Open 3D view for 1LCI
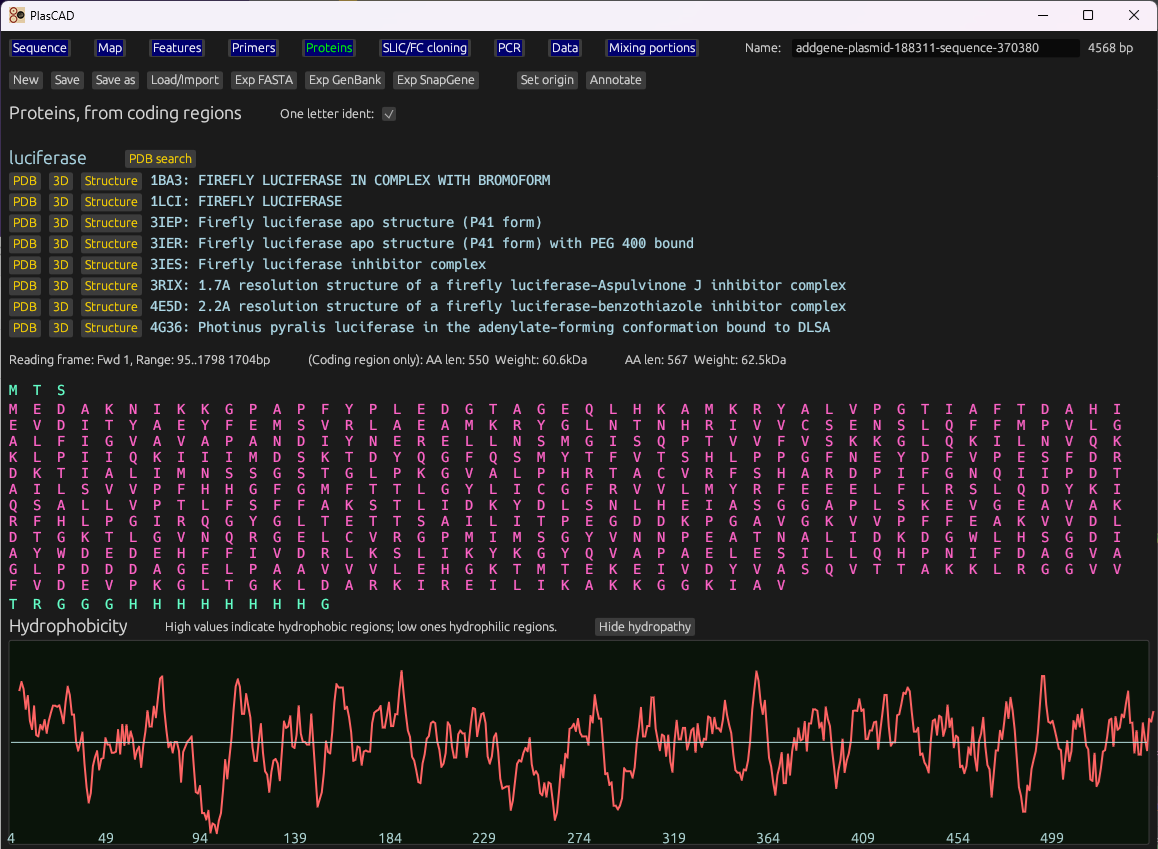The image size is (1158, 849). click(61, 202)
